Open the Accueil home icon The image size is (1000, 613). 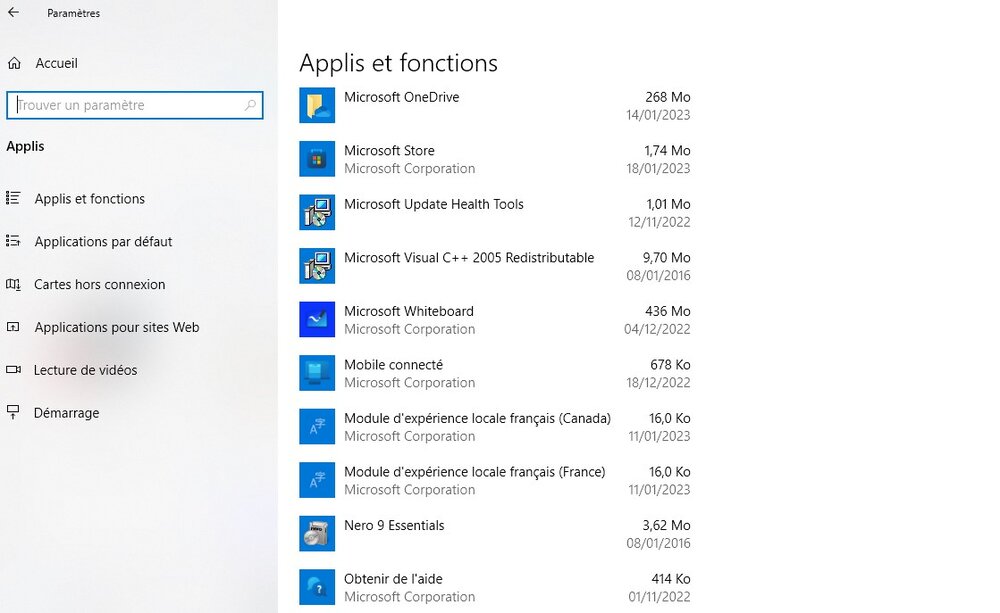14,63
